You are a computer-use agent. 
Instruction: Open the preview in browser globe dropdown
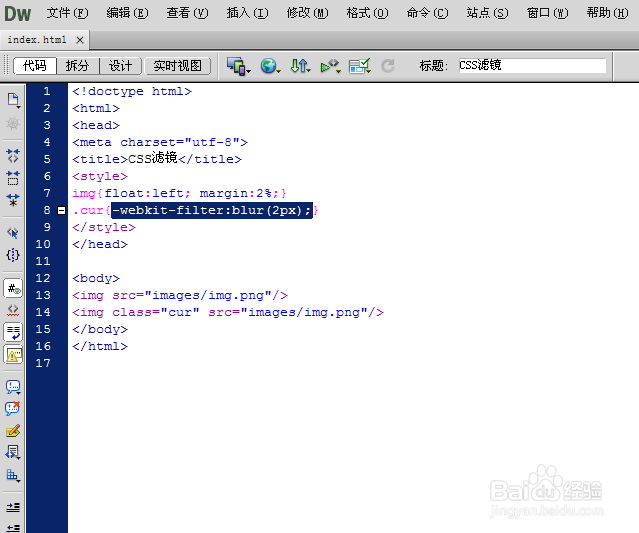tap(270, 66)
